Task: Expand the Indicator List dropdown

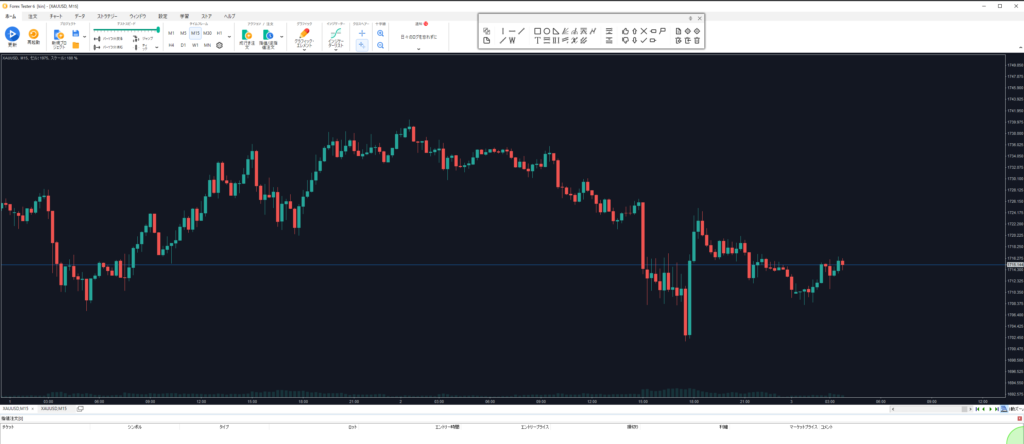Action: (x=337, y=49)
